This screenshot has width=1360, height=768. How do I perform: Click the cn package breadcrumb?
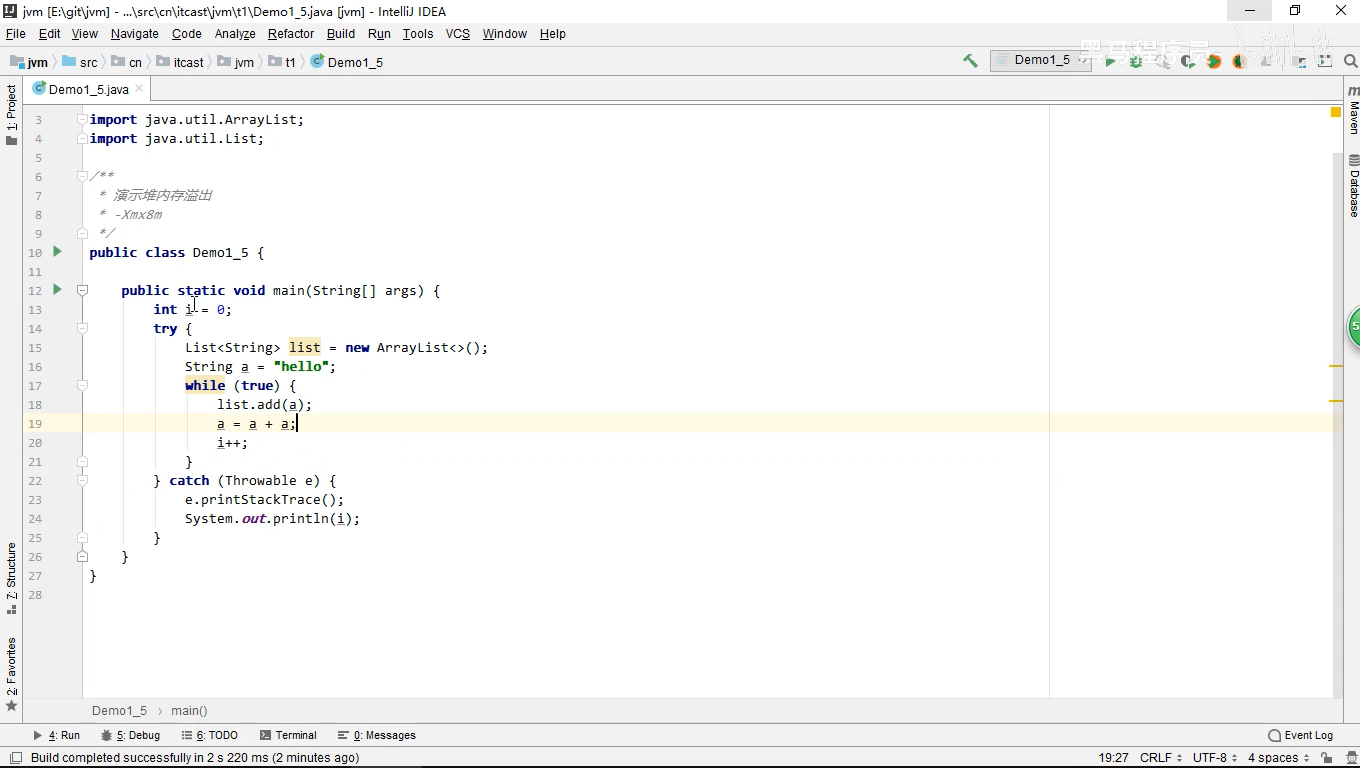coord(128,62)
